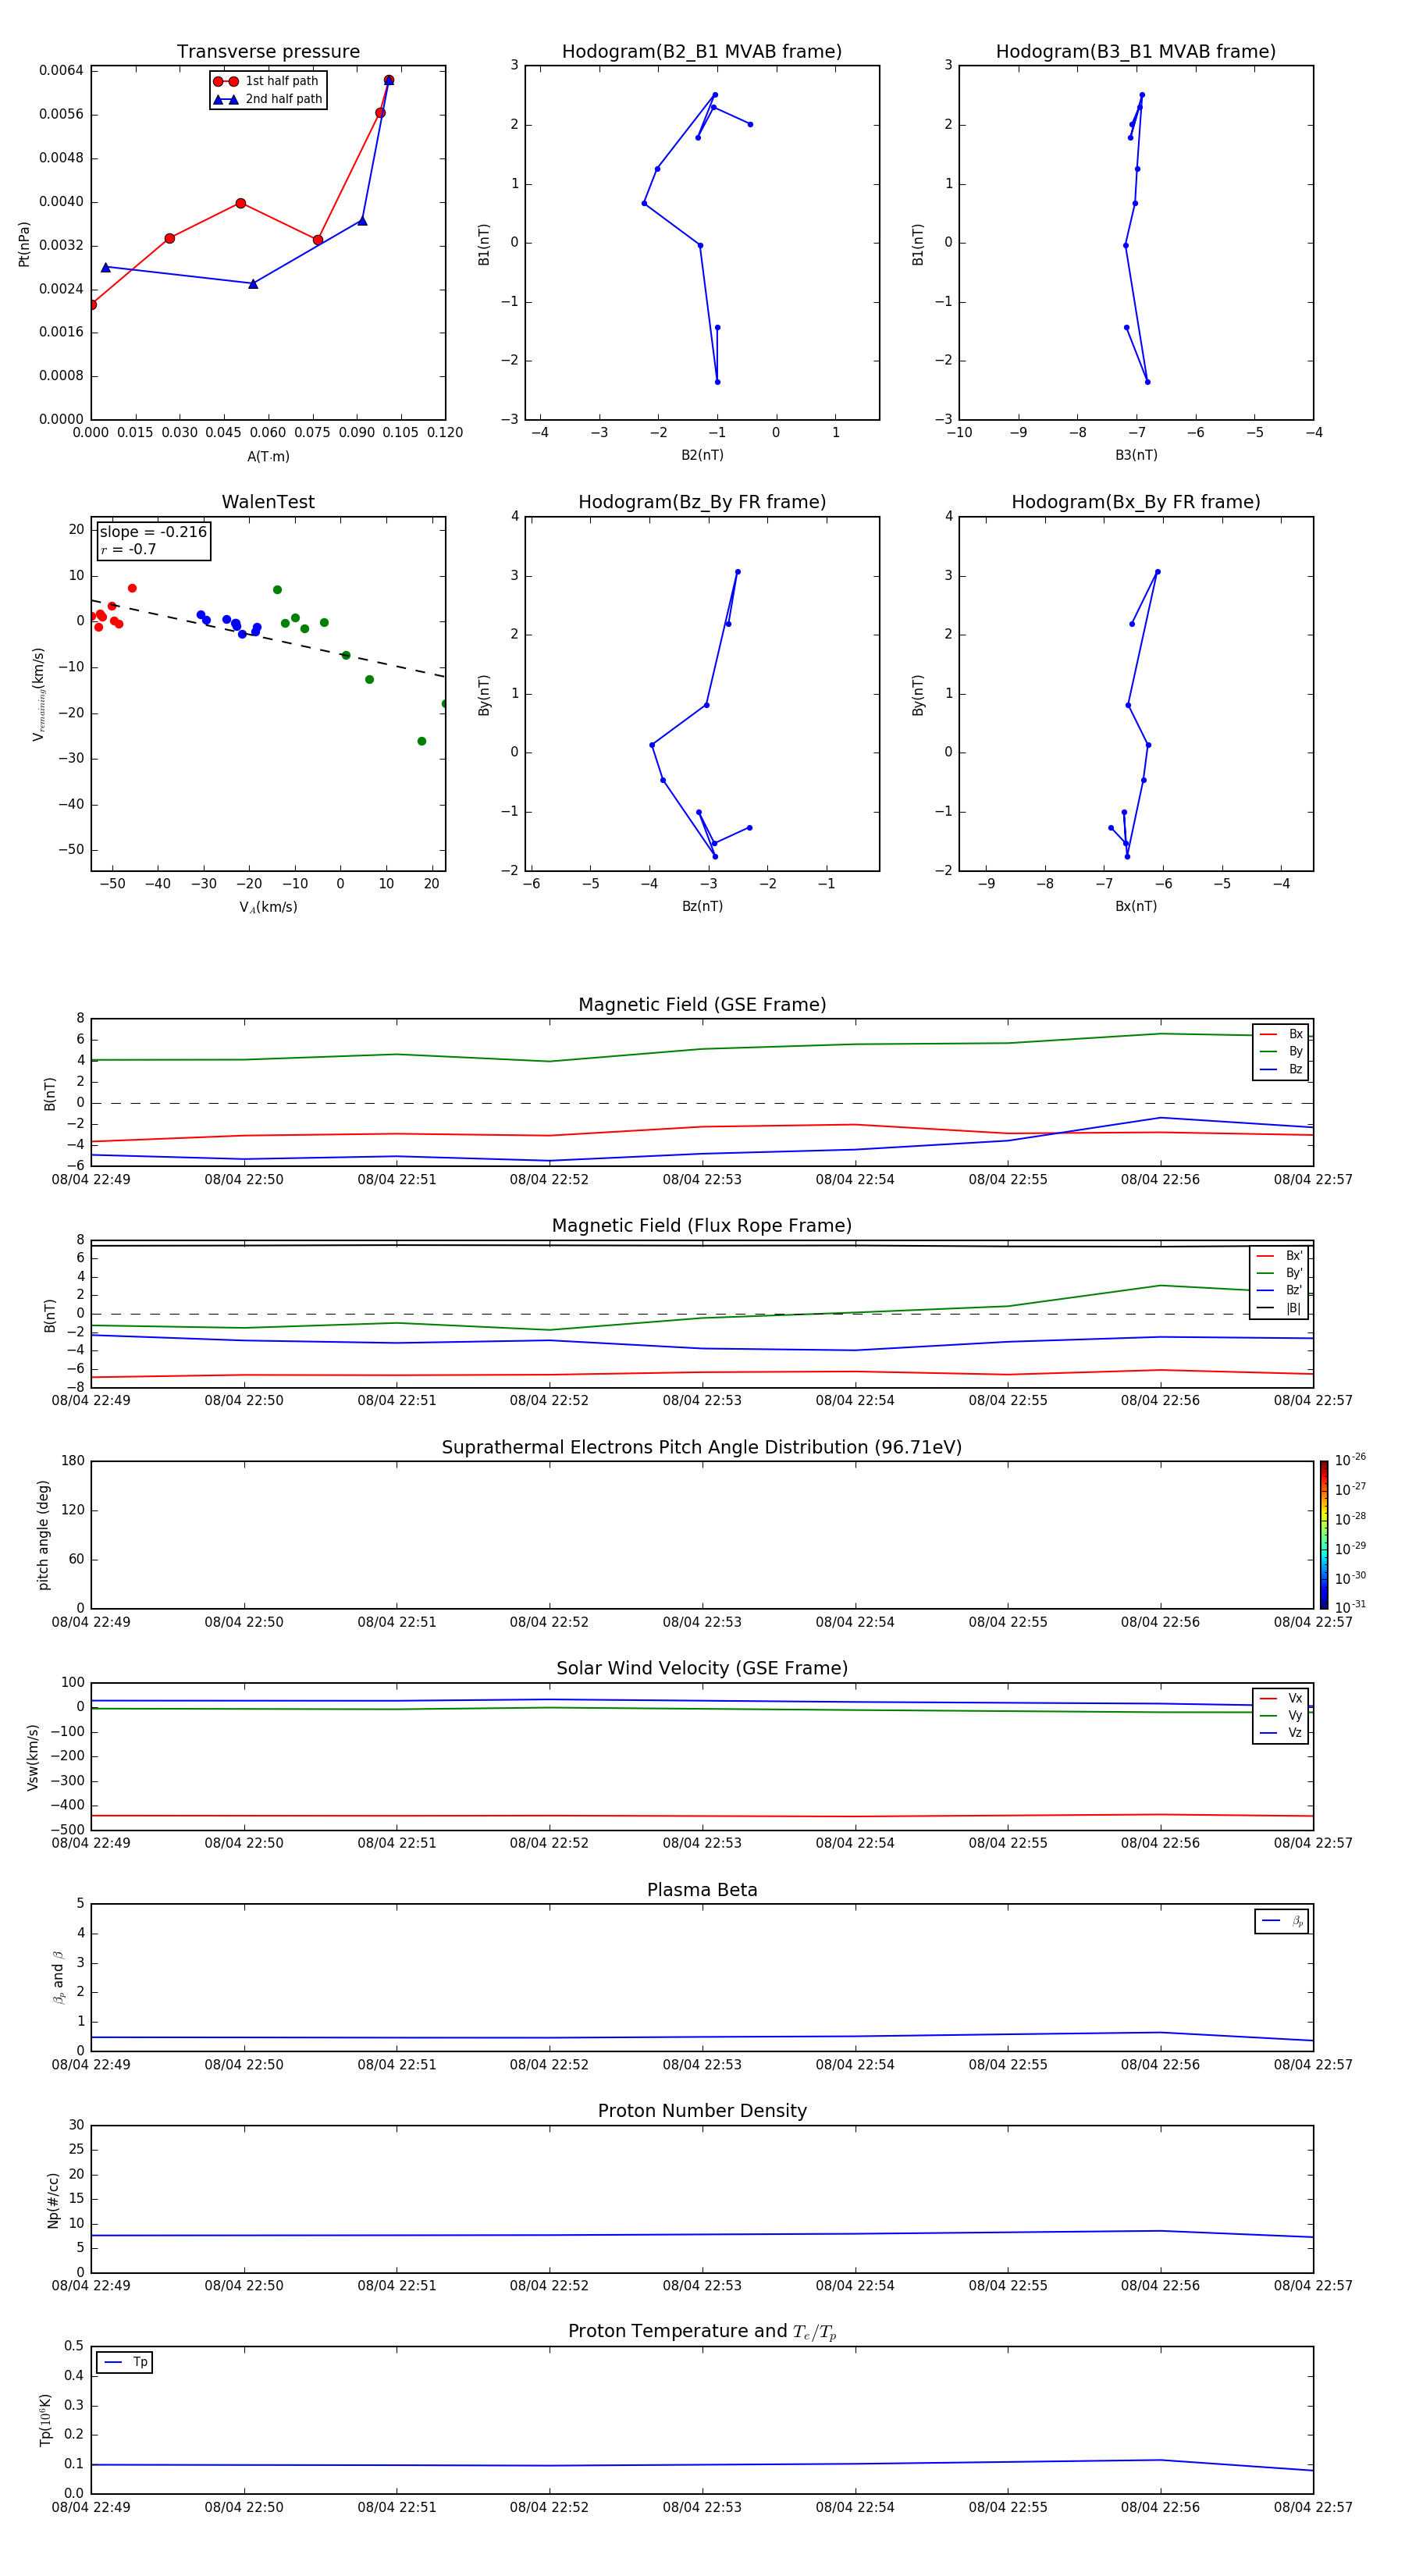Click the 'Magnetic Field (GSE Frame)' title
The height and width of the screenshot is (2576, 1405).
pos(702,1005)
